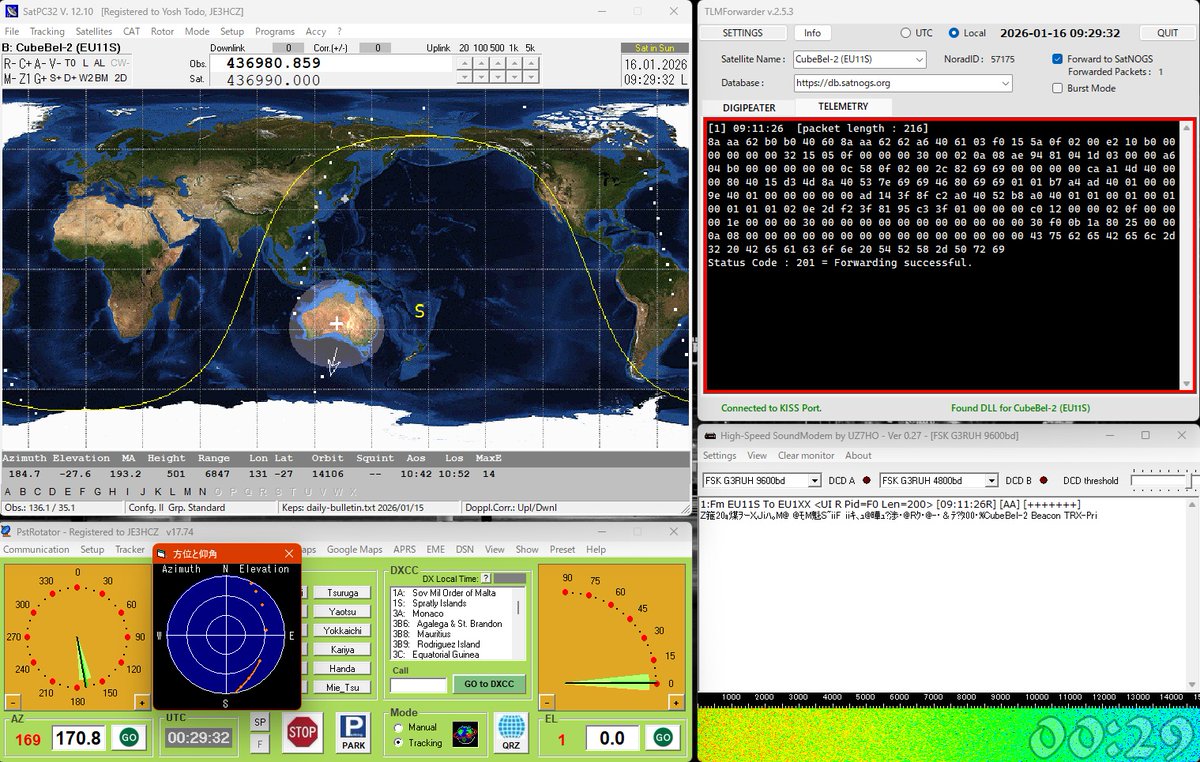Toggle R- rotor control in SatPC32
1200x762 pixels.
click(9, 63)
